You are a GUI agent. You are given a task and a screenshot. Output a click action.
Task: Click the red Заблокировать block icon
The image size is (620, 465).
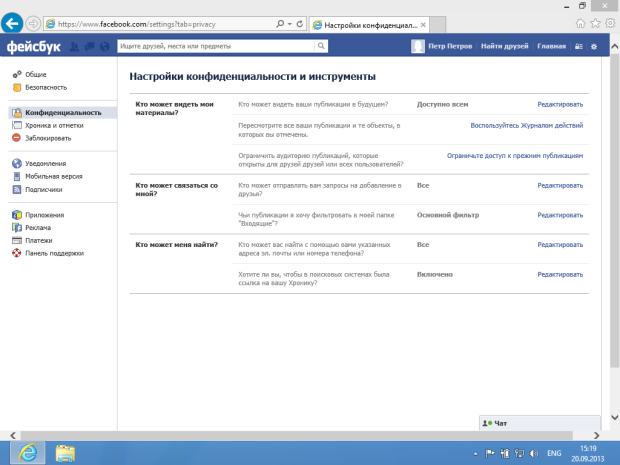[x=16, y=138]
